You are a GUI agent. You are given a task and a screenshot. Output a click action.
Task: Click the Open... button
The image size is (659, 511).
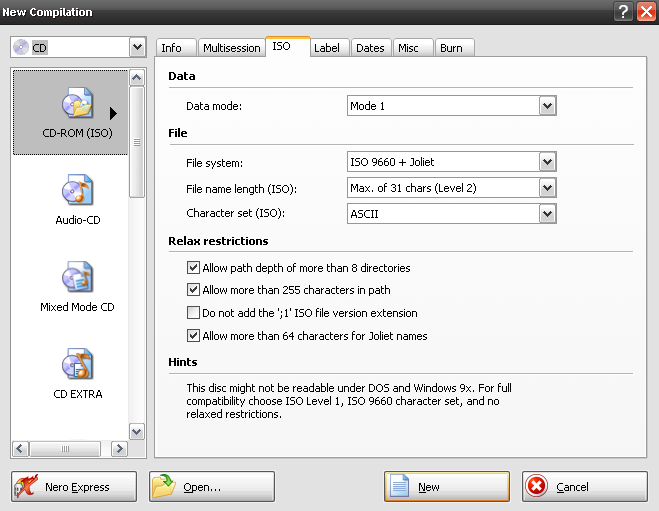[212, 487]
